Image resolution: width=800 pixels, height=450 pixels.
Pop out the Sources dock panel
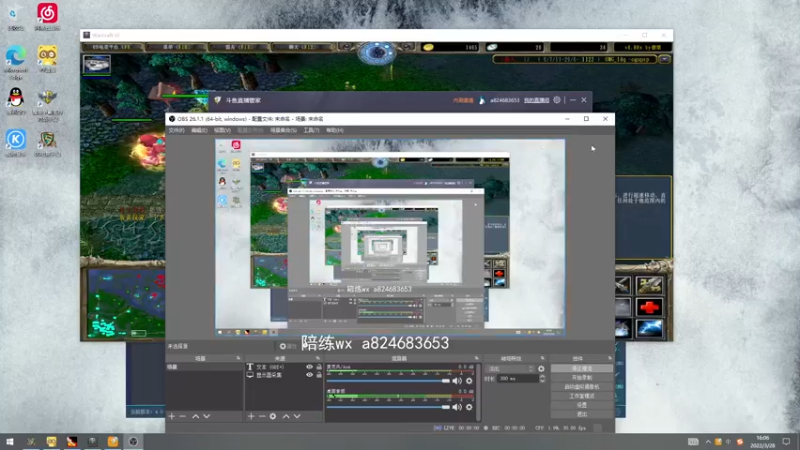coord(318,358)
